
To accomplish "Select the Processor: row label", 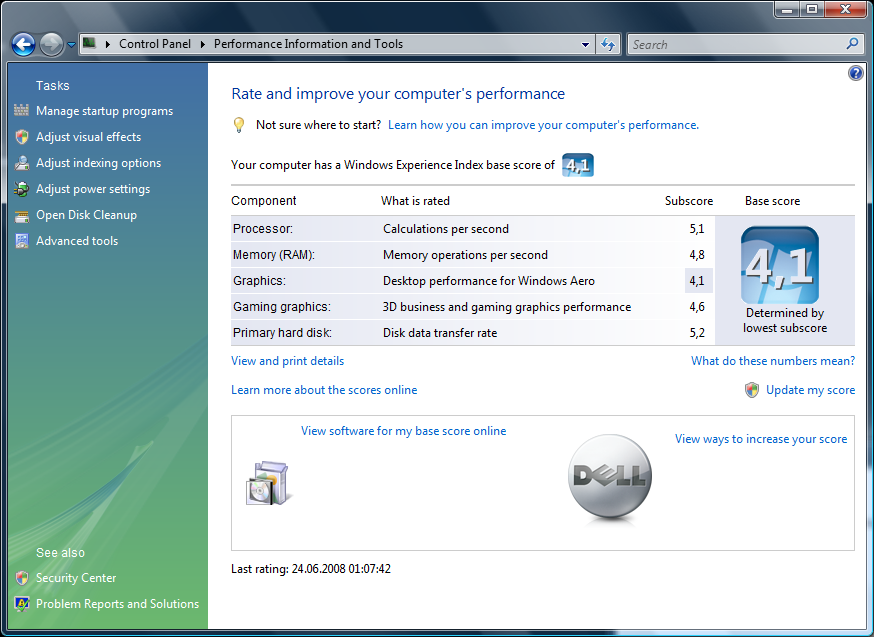I will click(263, 228).
